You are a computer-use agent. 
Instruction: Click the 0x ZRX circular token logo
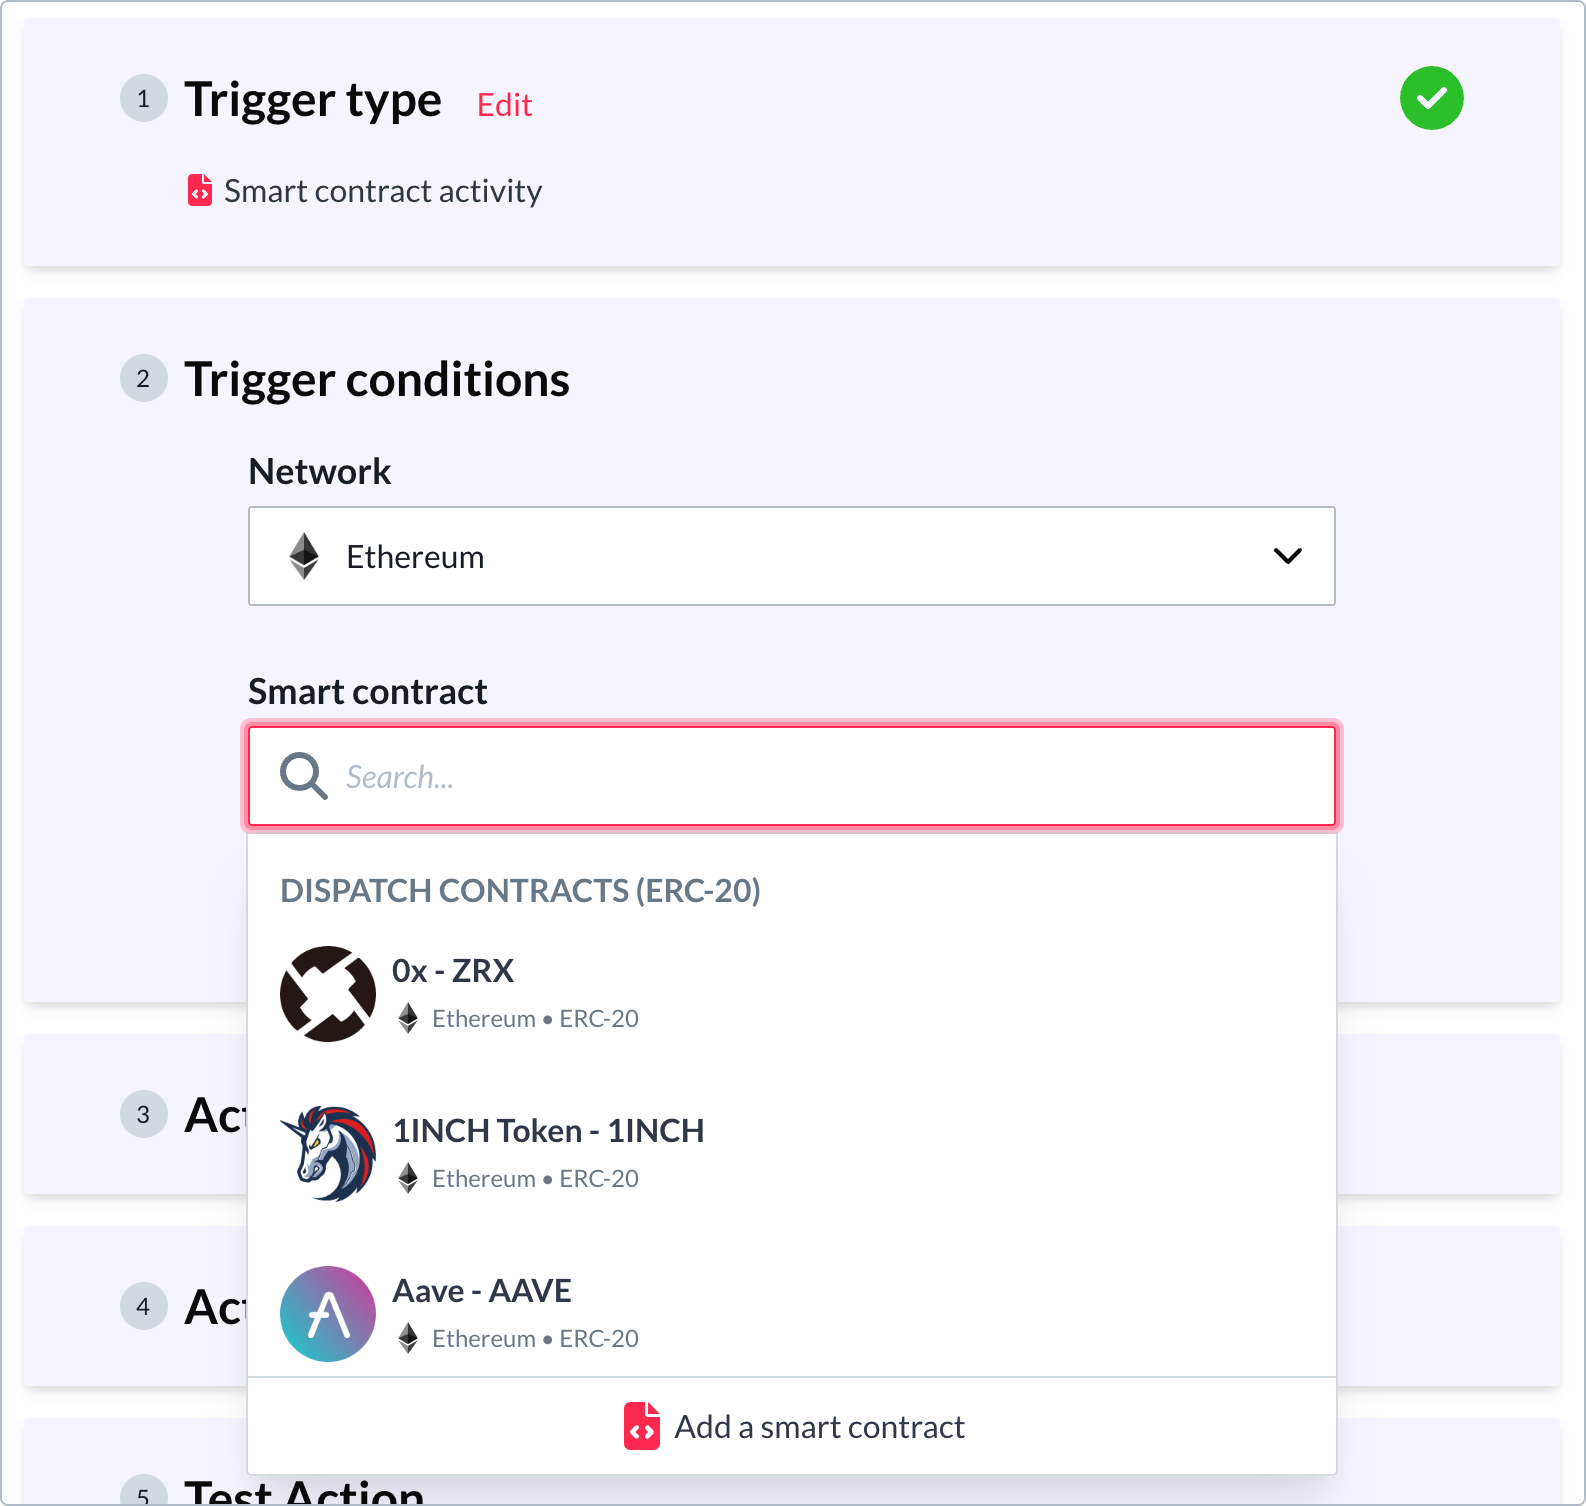point(328,993)
